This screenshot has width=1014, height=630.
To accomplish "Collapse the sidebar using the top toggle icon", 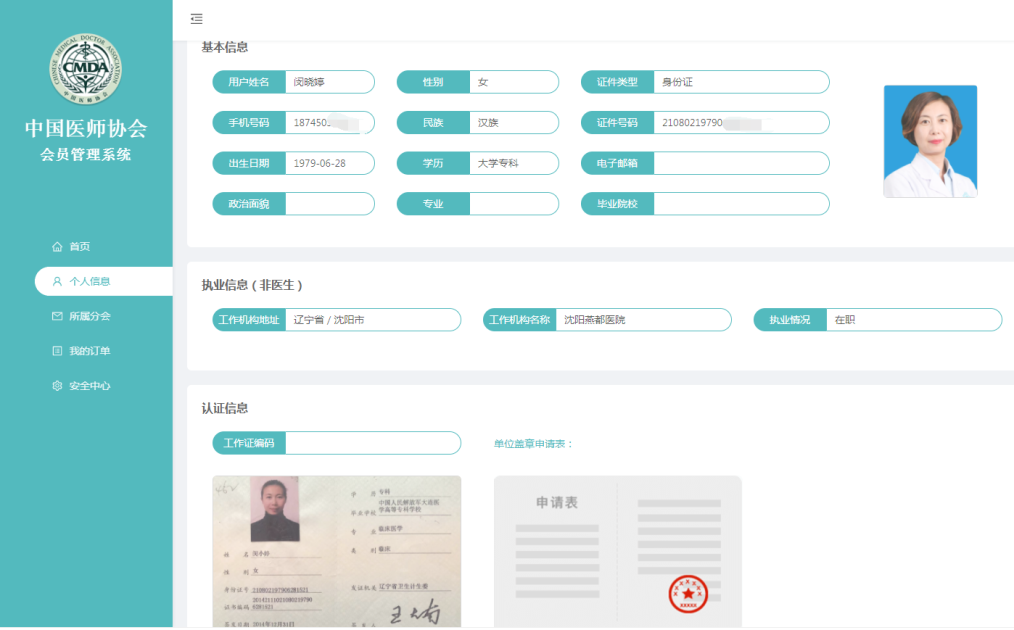I will tap(197, 18).
